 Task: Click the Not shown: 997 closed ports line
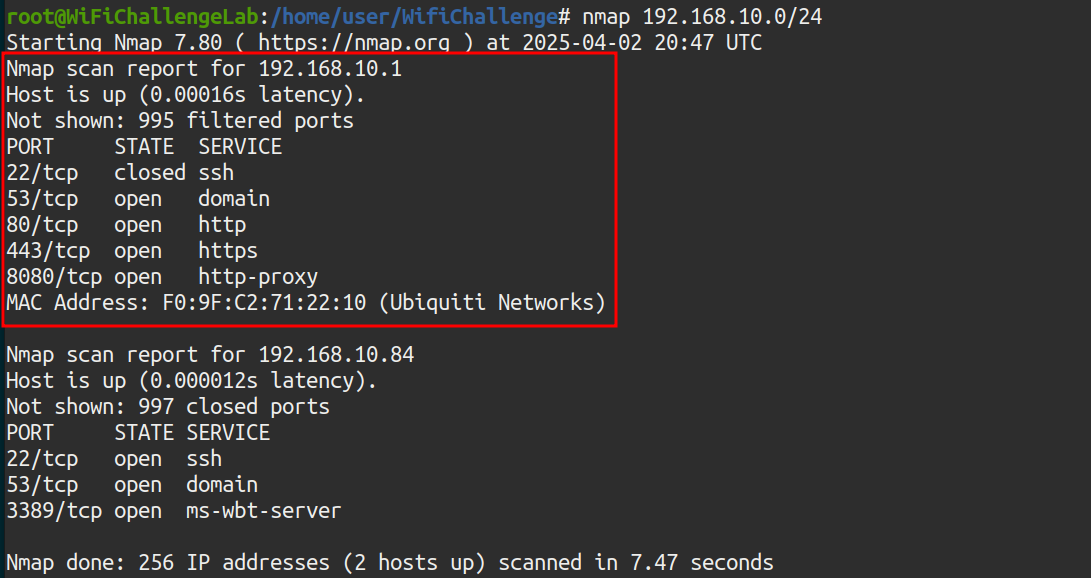pos(168,407)
